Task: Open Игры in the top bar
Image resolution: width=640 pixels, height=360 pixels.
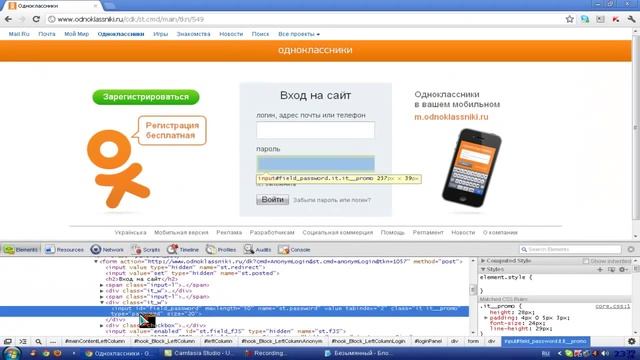Action: click(160, 34)
